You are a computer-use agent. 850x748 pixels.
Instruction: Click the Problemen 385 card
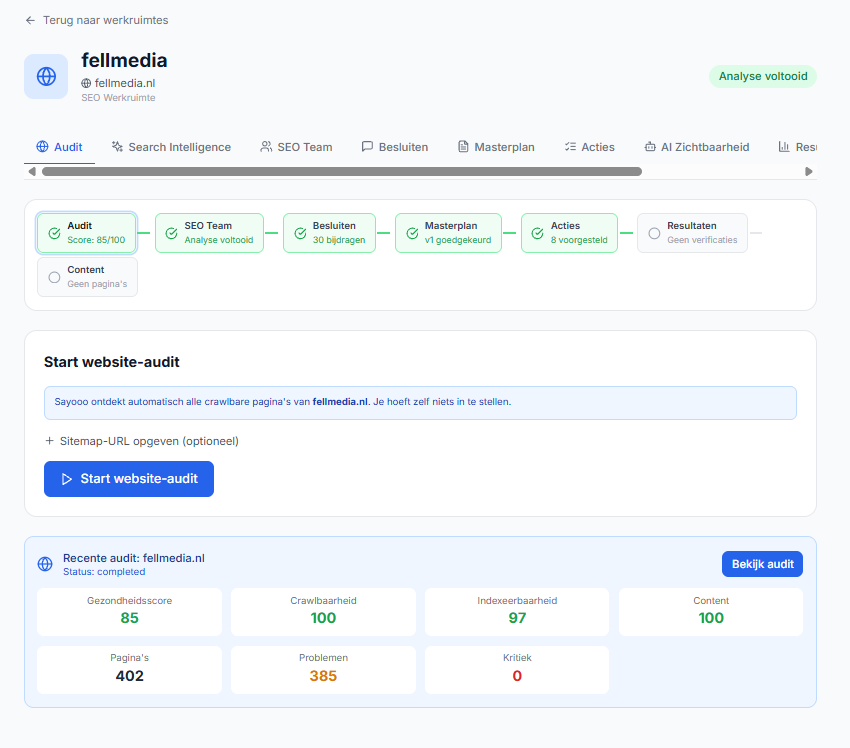coord(324,670)
